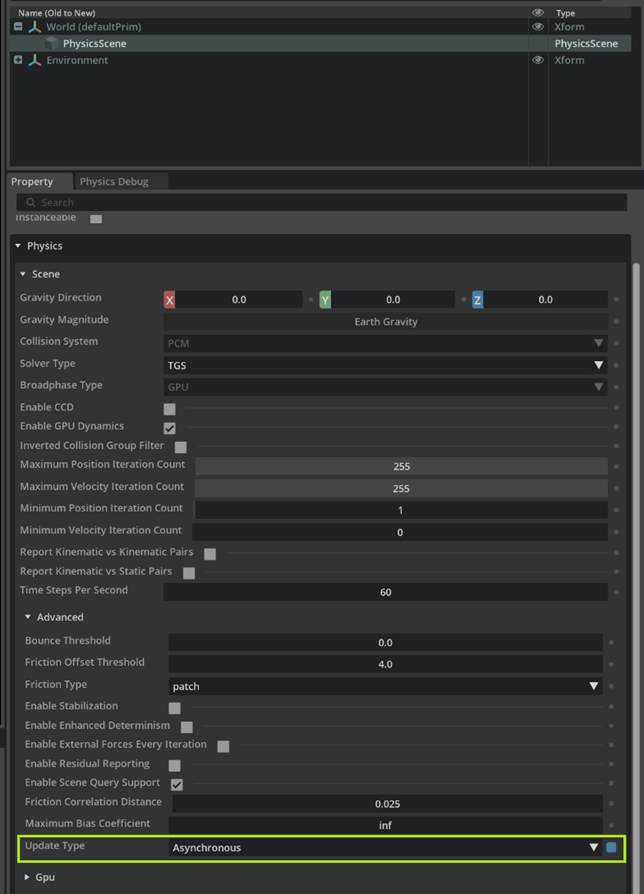Collapse the World tree node
This screenshot has height=894, width=644.
[x=18, y=27]
